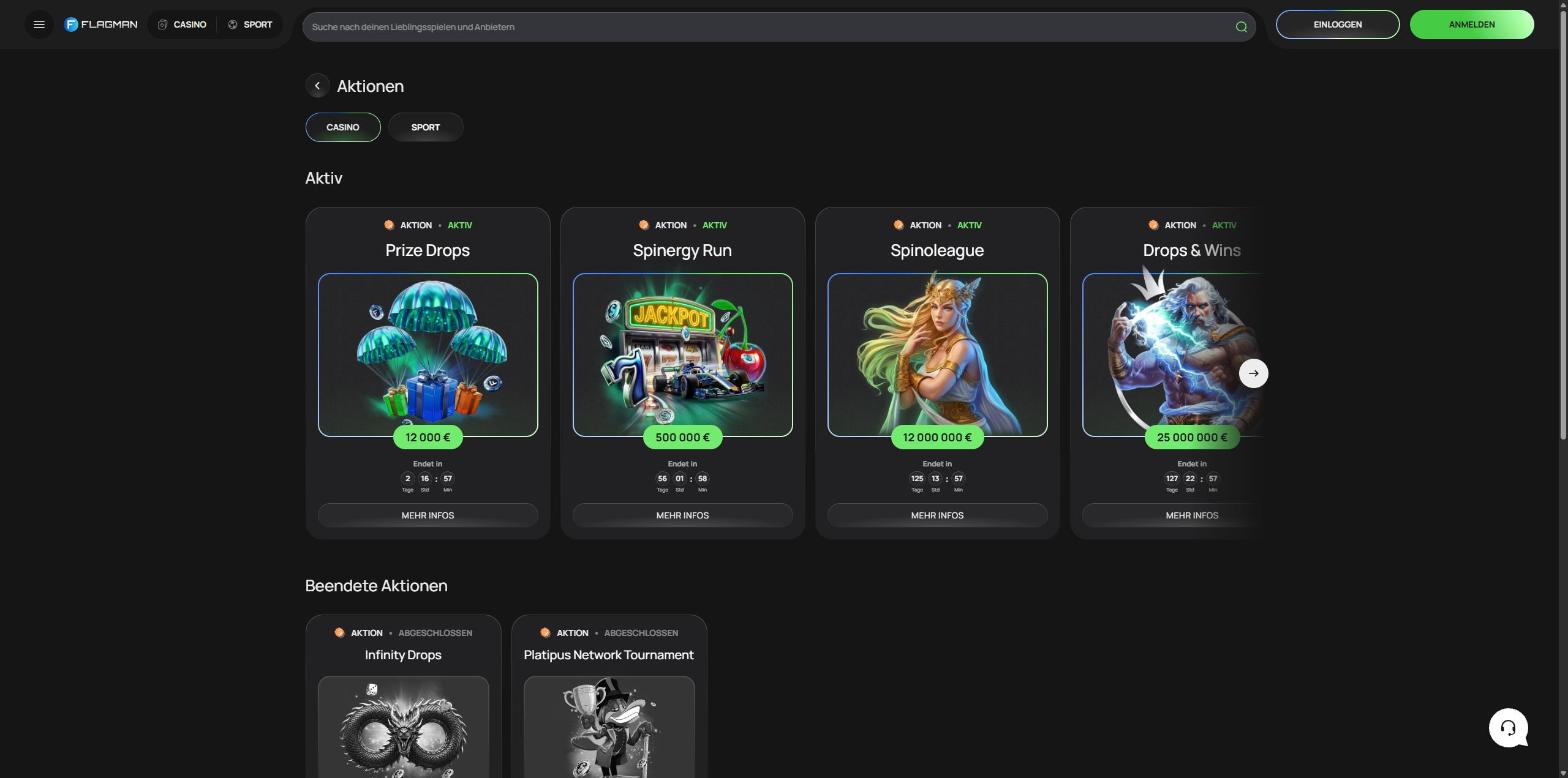Go back using the arrow beside Aktionen
Image resolution: width=1568 pixels, height=778 pixels.
pos(317,86)
